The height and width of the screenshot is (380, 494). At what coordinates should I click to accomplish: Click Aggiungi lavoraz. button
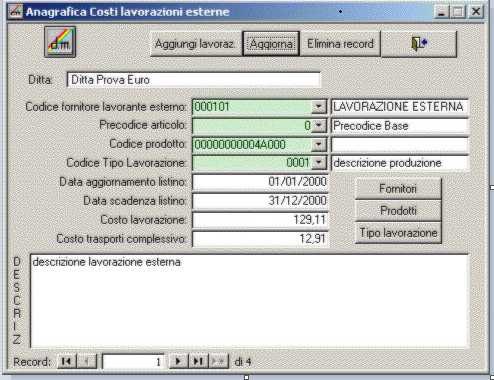click(x=196, y=44)
